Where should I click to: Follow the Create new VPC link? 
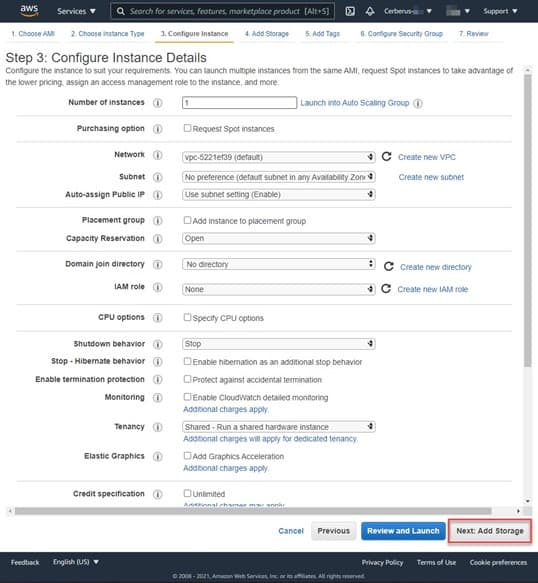coord(426,157)
